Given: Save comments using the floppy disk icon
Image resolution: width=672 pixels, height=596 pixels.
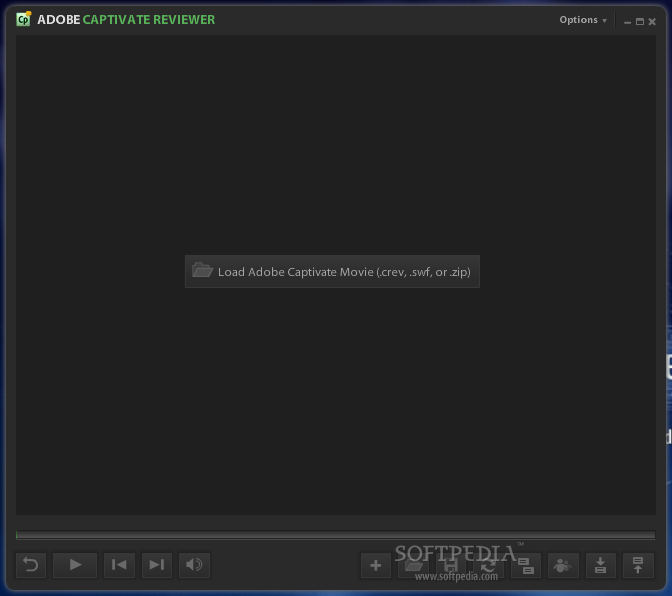Looking at the screenshot, I should pos(450,565).
